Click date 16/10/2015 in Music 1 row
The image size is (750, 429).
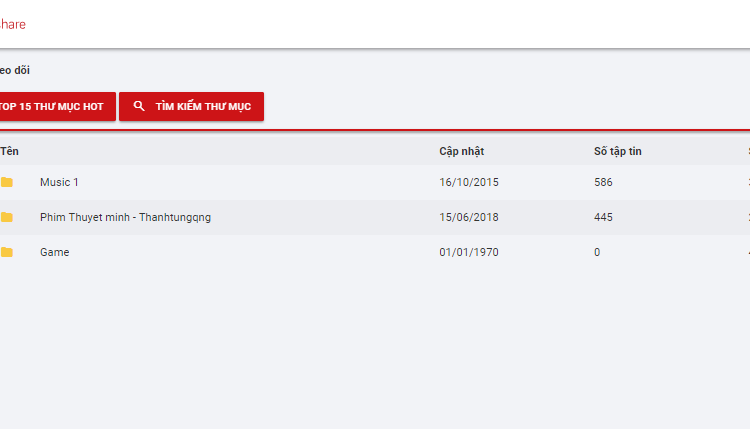tap(469, 182)
